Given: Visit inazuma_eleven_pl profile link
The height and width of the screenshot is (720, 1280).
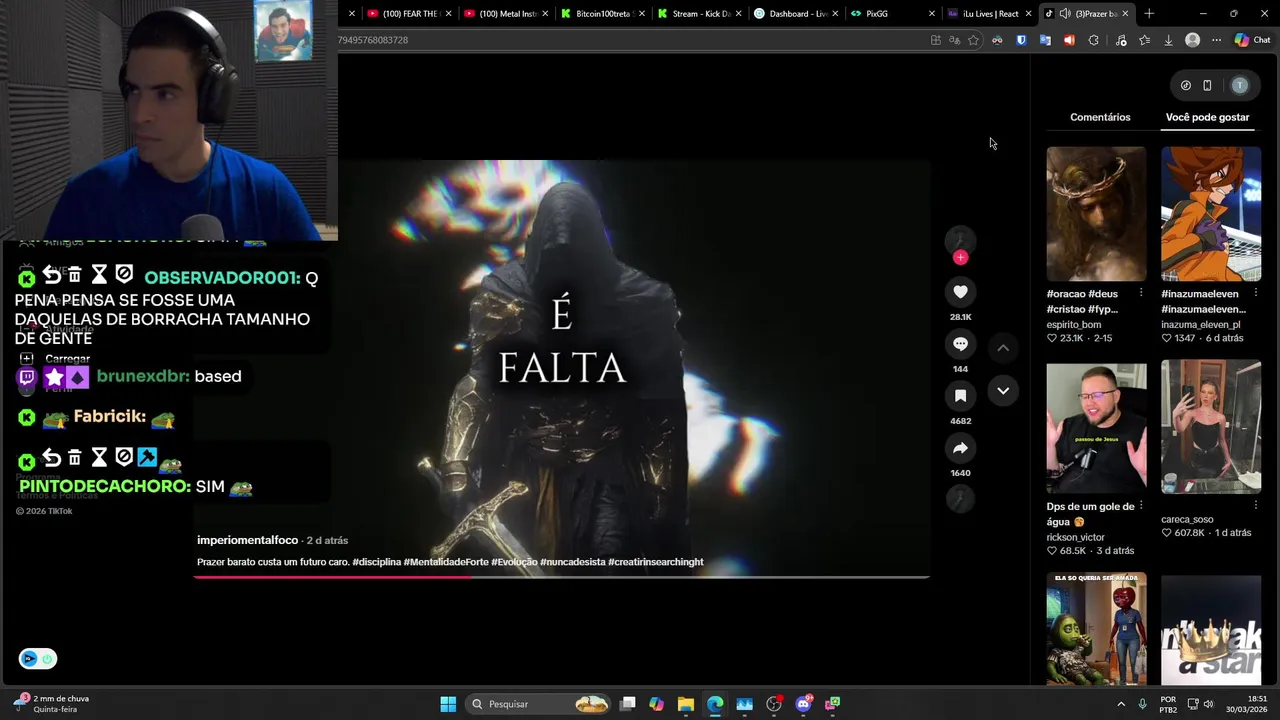Looking at the screenshot, I should [x=1200, y=324].
